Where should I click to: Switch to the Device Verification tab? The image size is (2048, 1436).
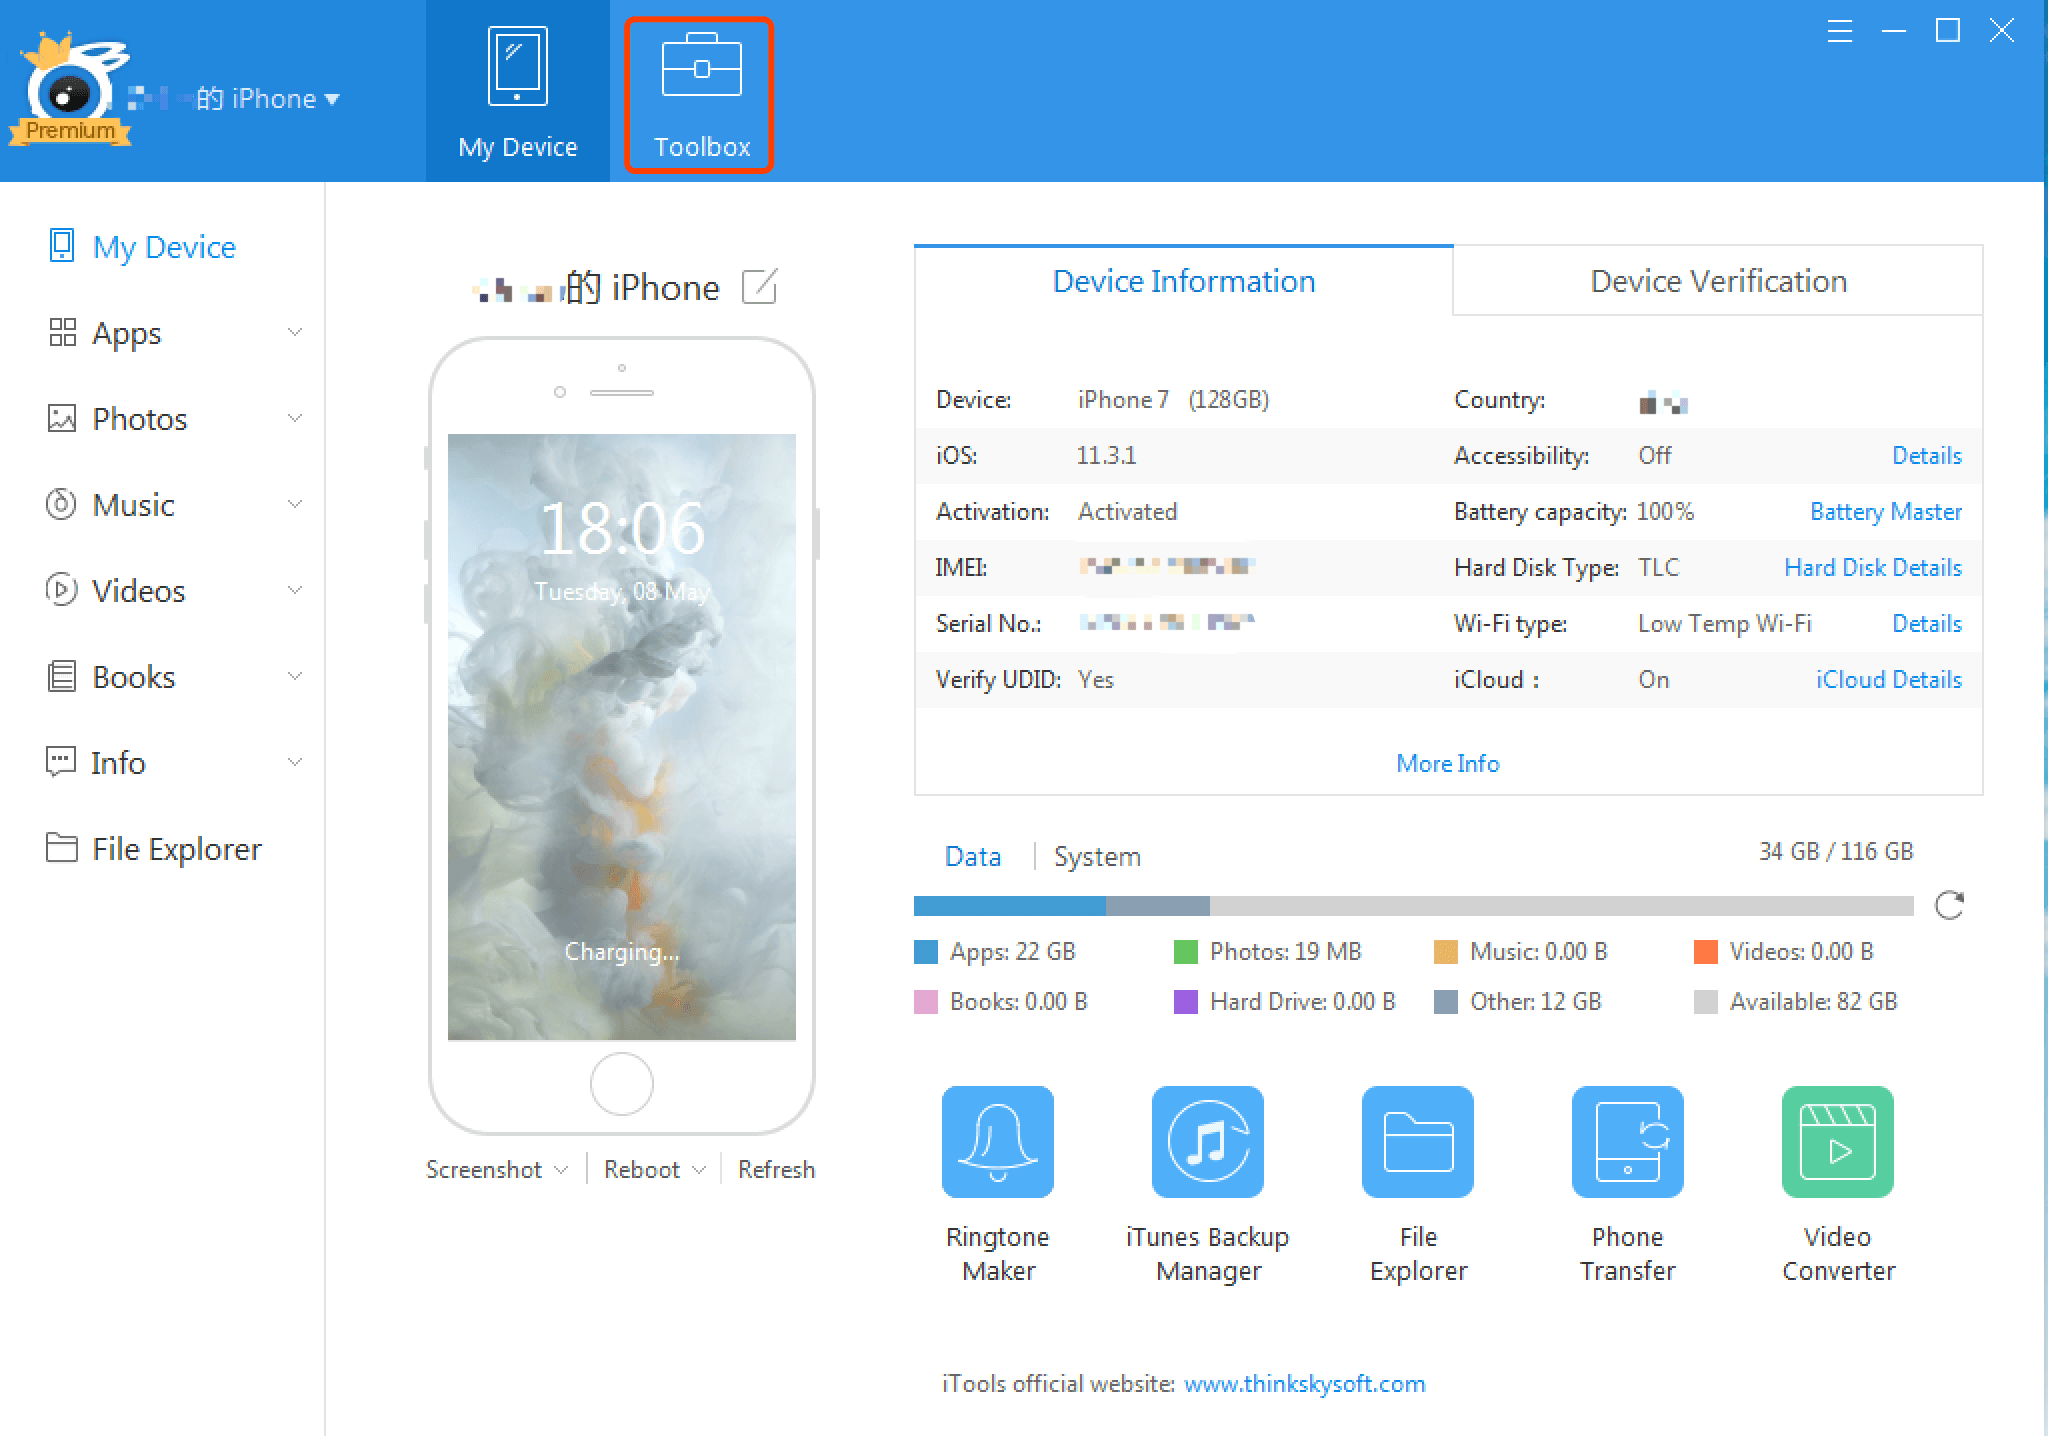coord(1717,281)
